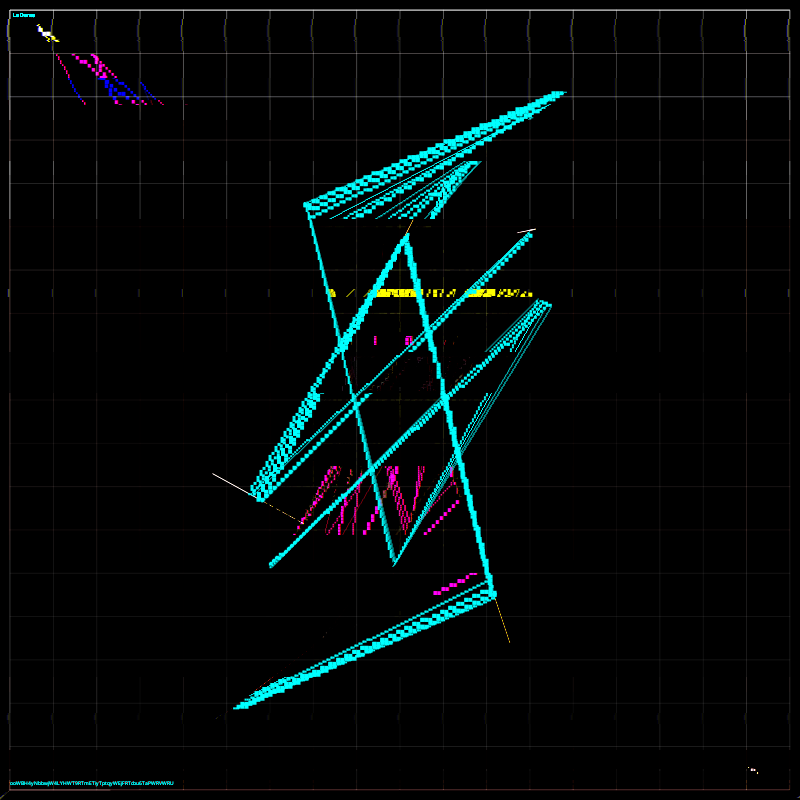The height and width of the screenshot is (800, 800).
Task: Click the apex of the inner cyan triangle
Action: (407, 239)
